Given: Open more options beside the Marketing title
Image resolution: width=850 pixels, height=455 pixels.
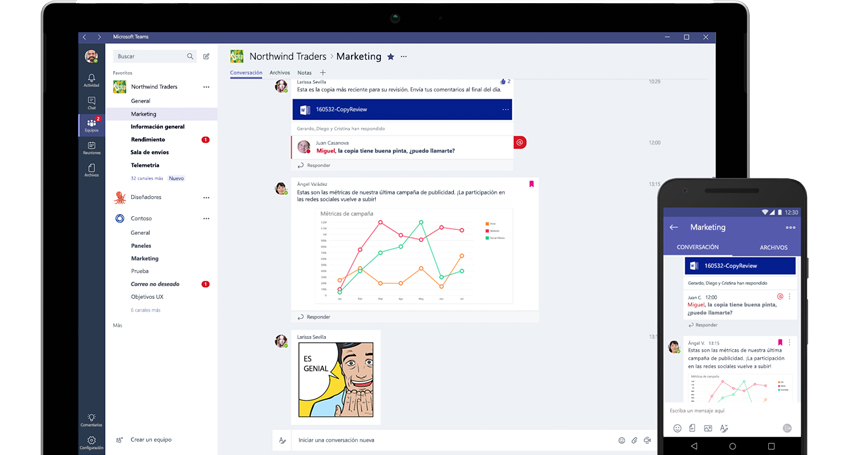Looking at the screenshot, I should (404, 56).
